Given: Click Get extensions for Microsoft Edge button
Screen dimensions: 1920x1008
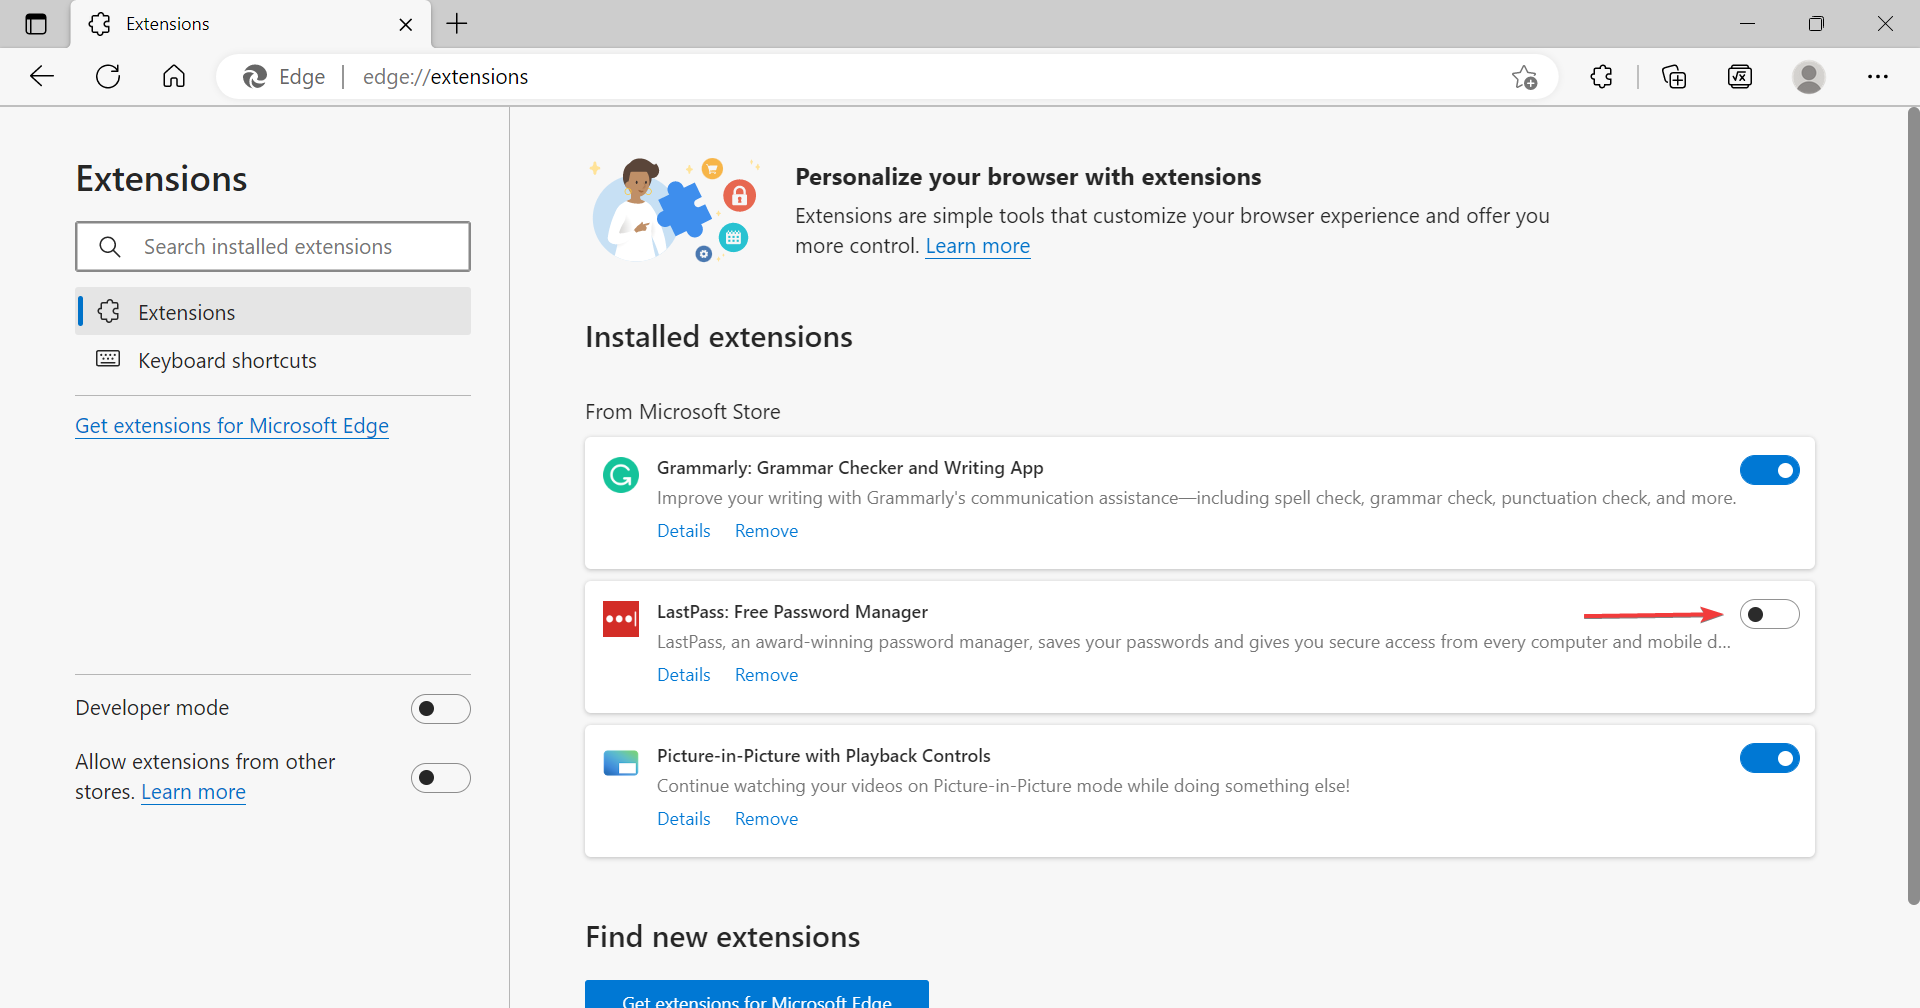Looking at the screenshot, I should [757, 994].
